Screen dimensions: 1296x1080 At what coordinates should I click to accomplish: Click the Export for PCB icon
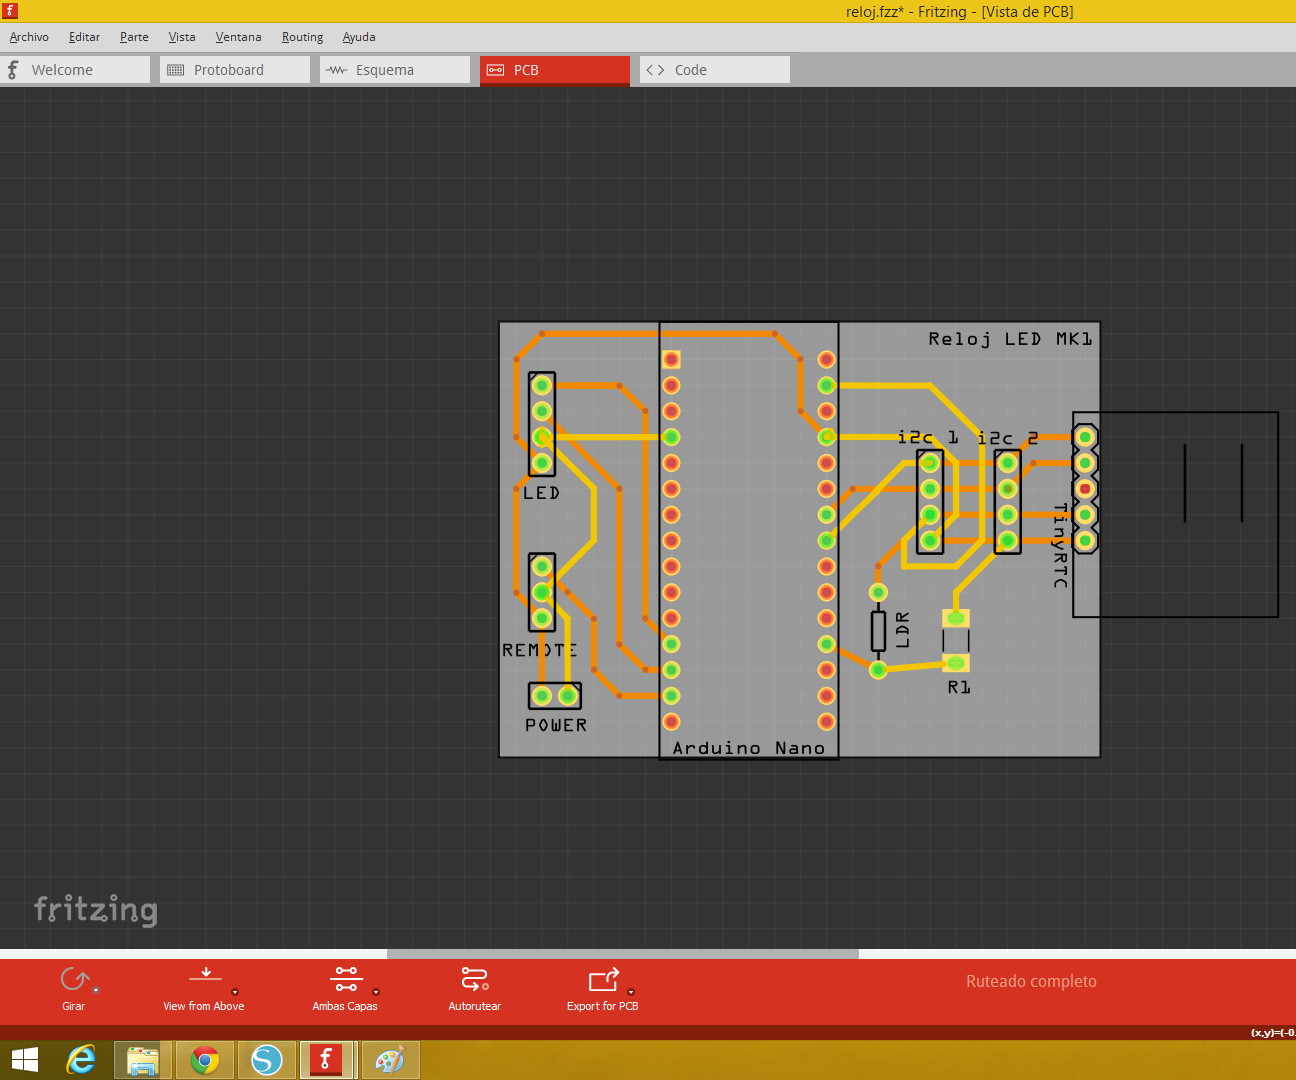601,978
